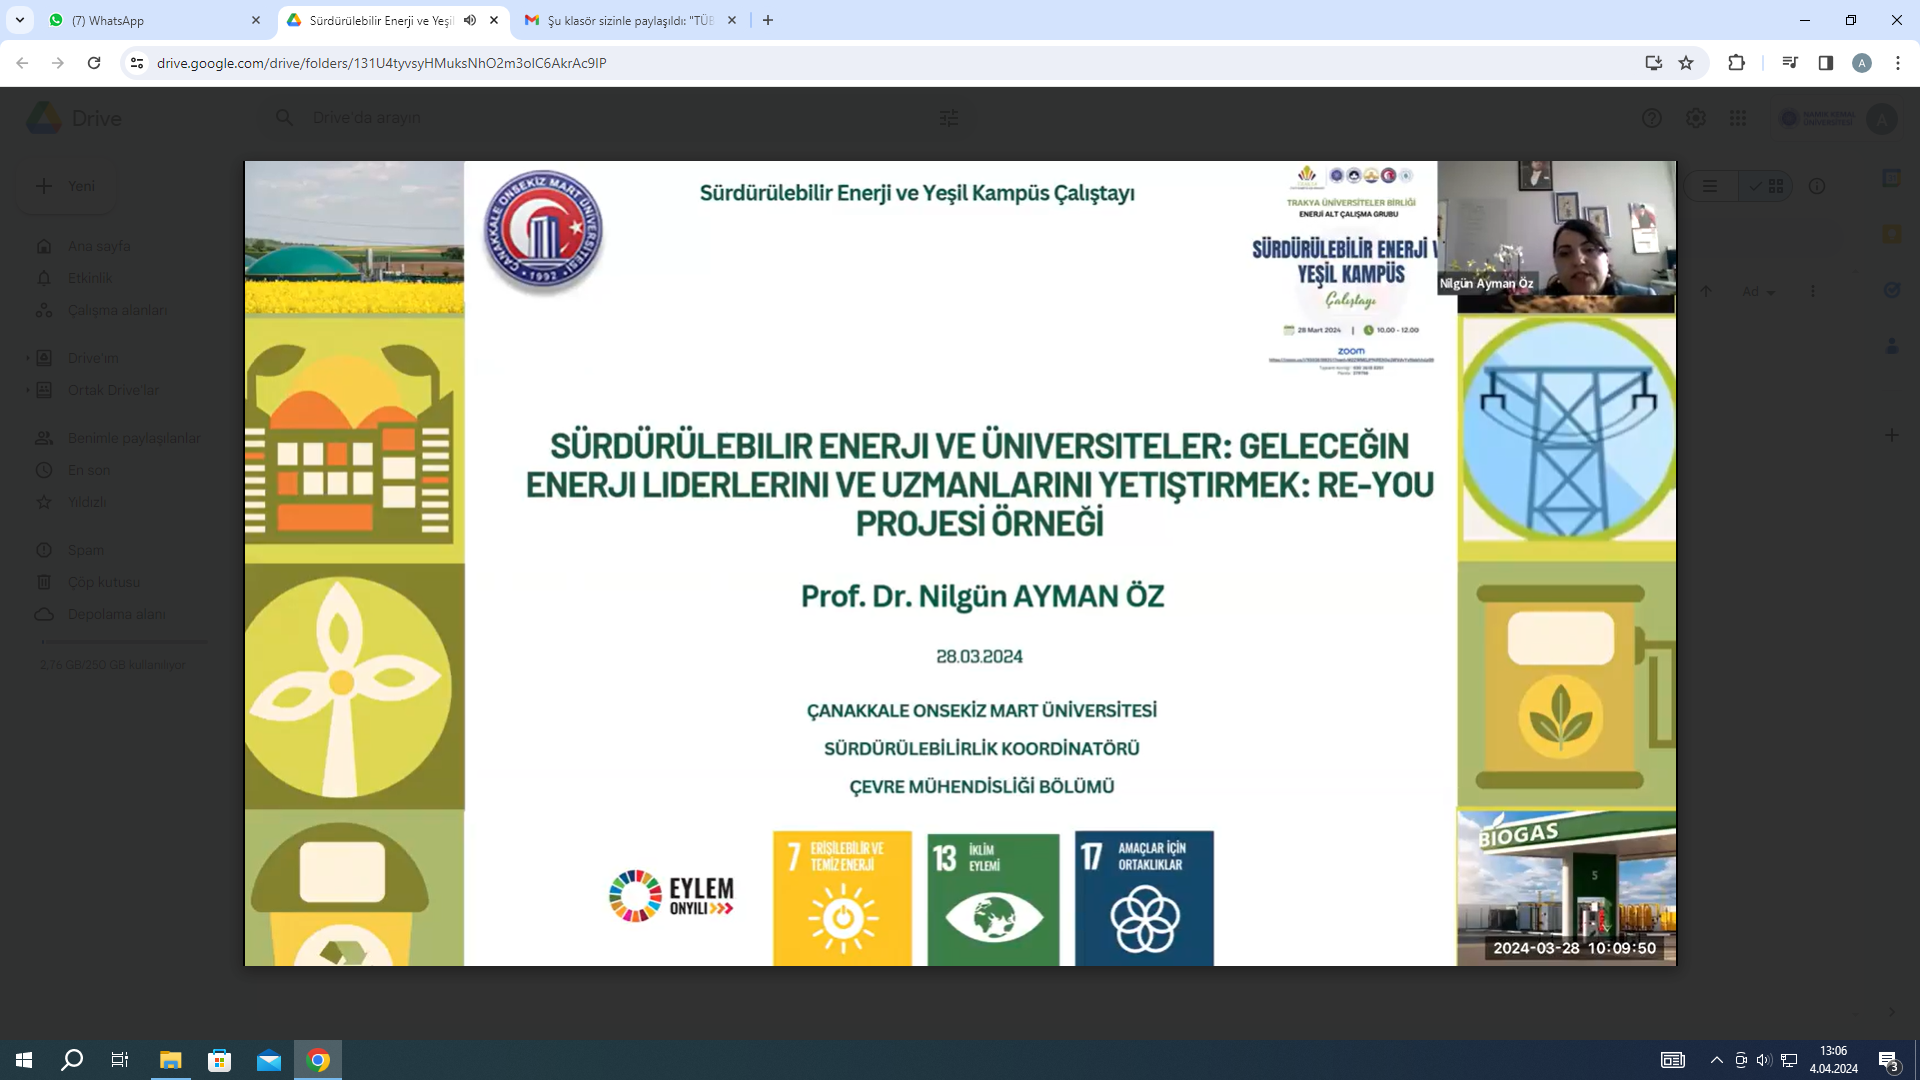Open Drive help question mark icon

[x=1651, y=118]
